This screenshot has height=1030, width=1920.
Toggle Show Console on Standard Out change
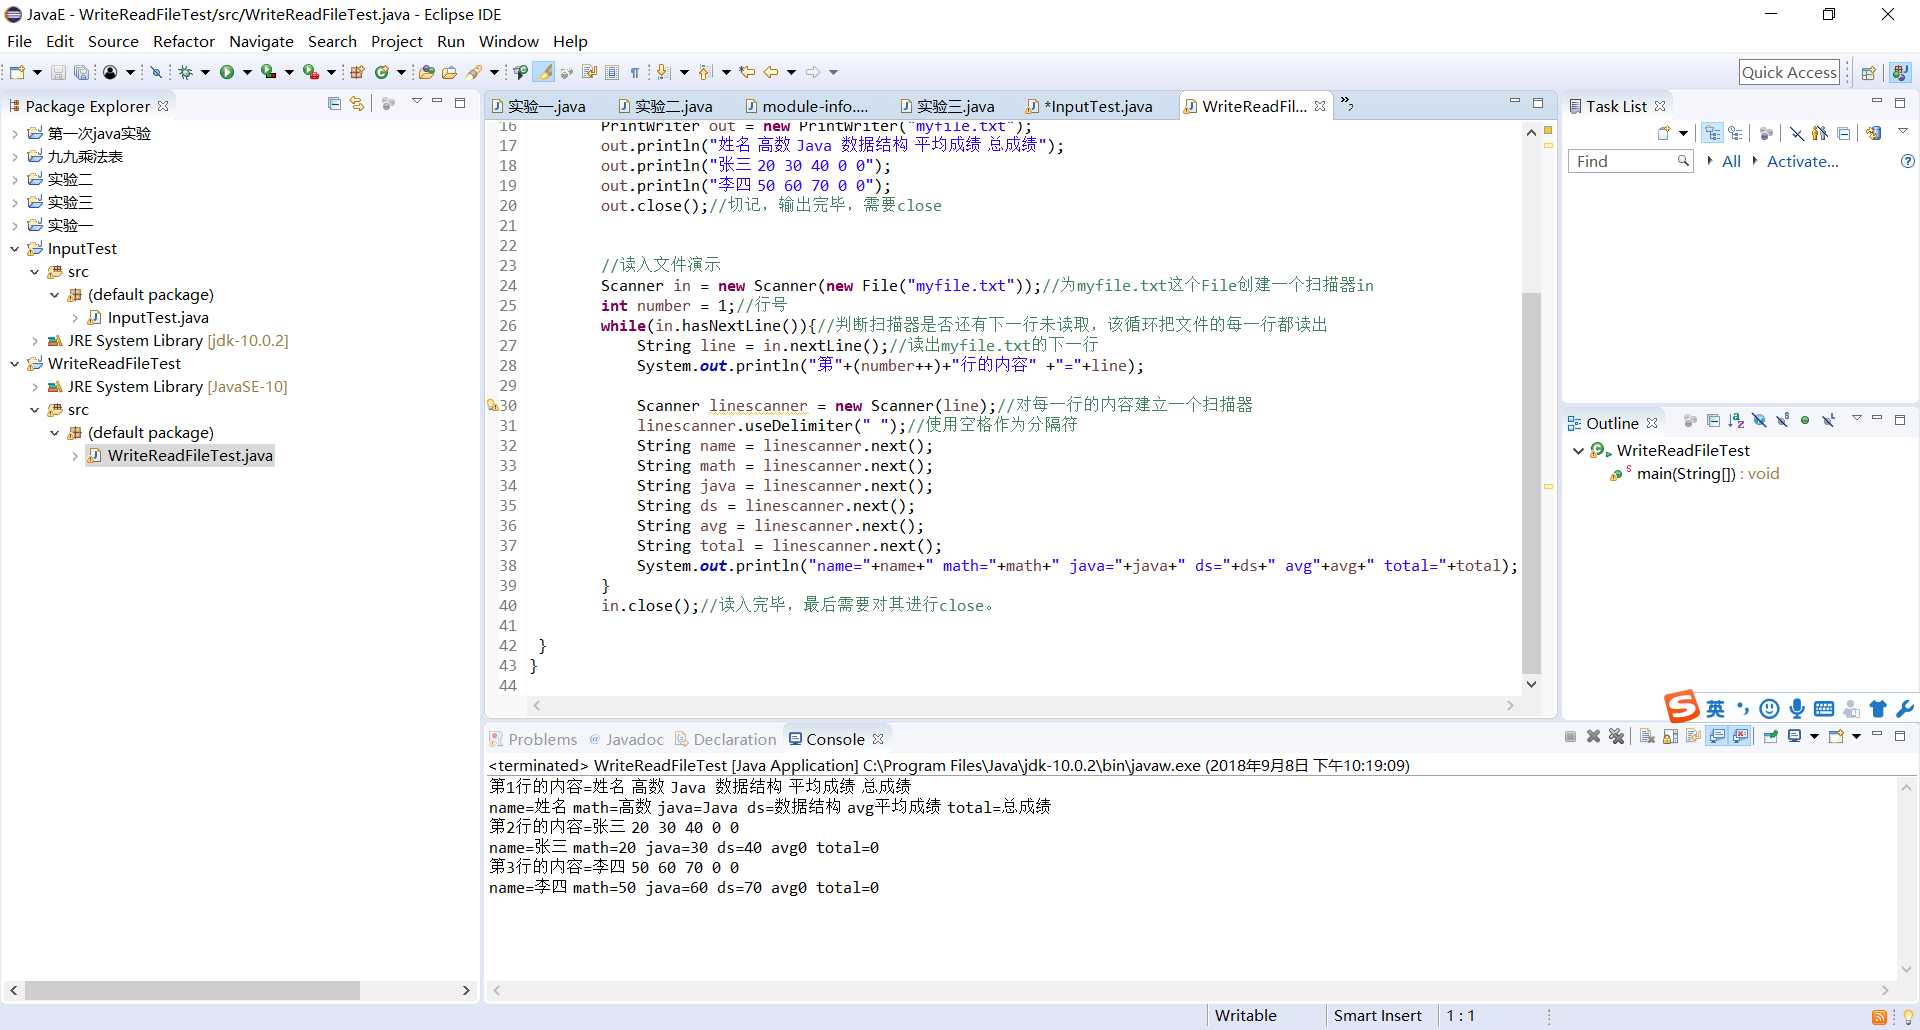tap(1718, 737)
